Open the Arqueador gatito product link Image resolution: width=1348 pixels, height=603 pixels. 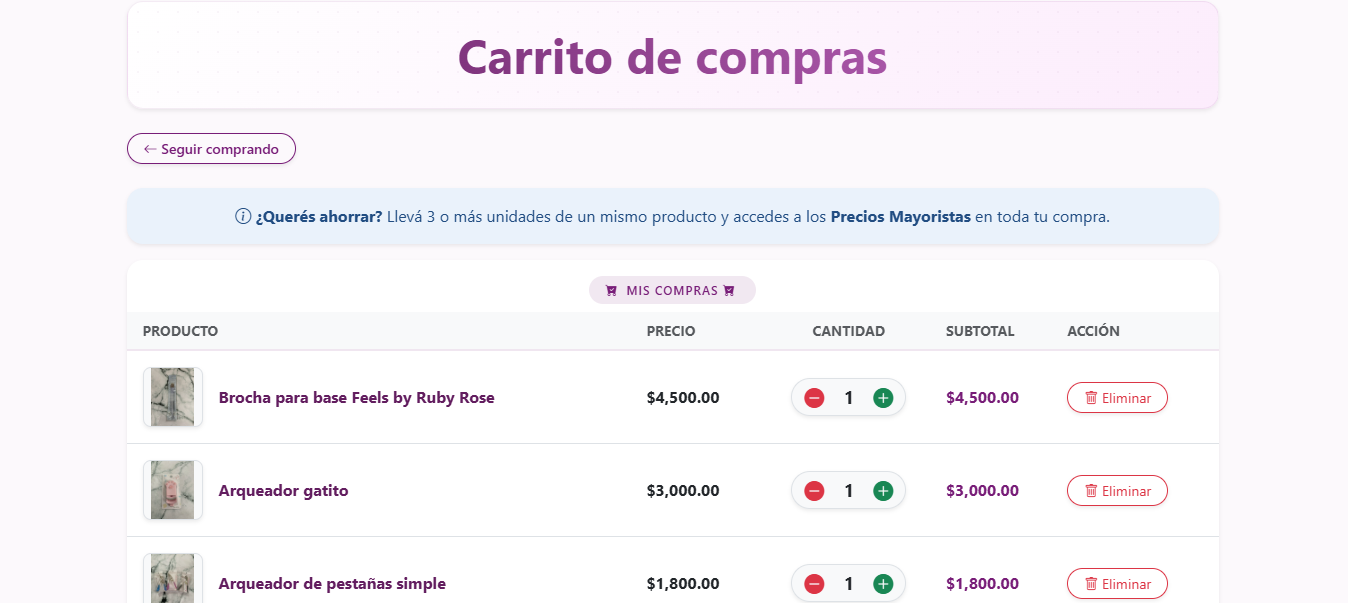(x=283, y=490)
